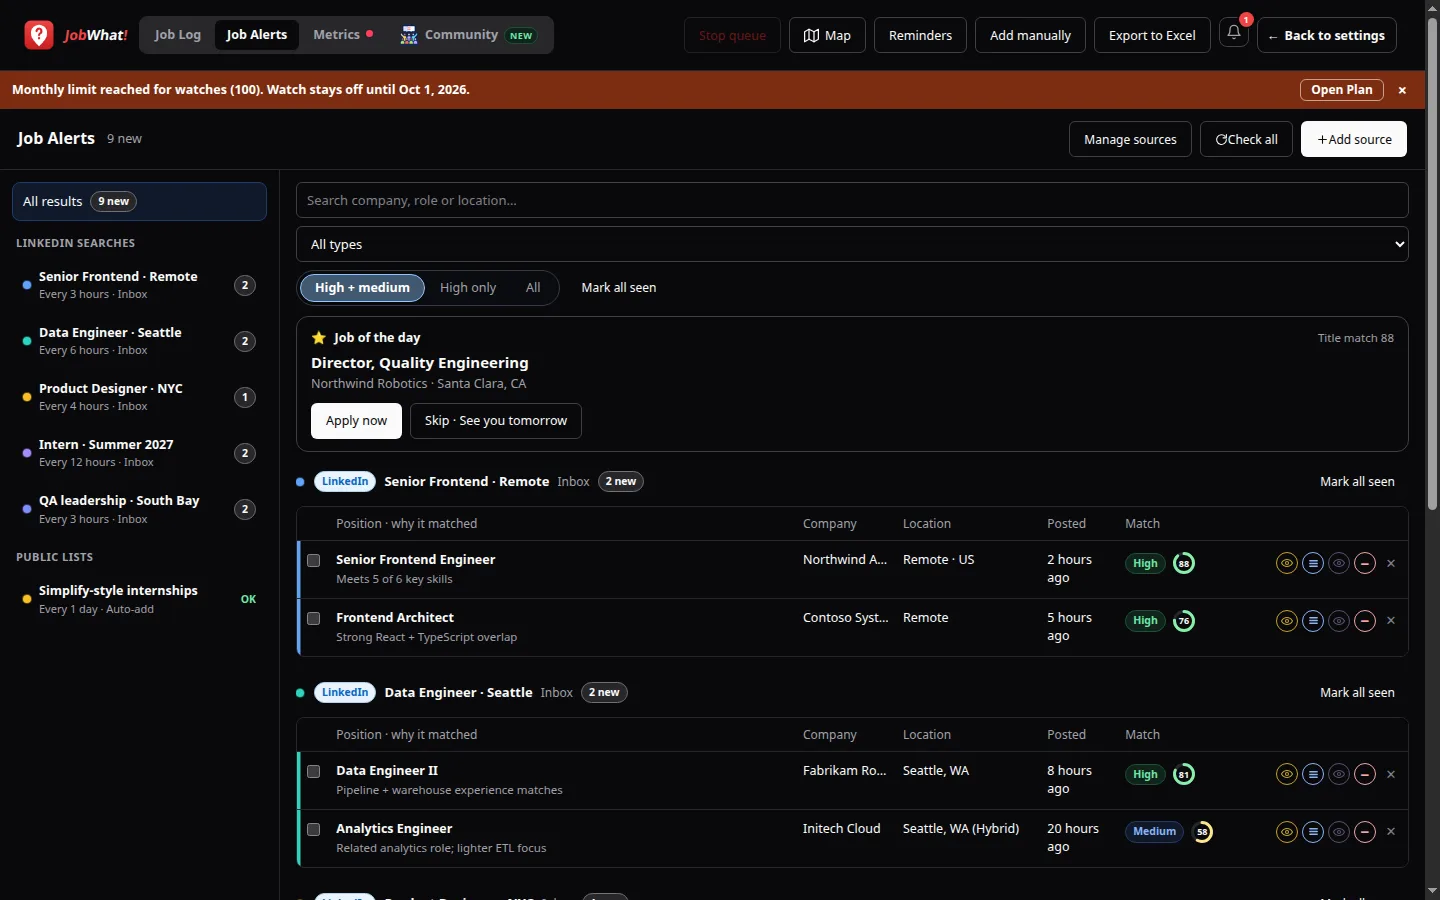
Task: Click gray eye icon for Data Engineer II
Action: (1339, 774)
